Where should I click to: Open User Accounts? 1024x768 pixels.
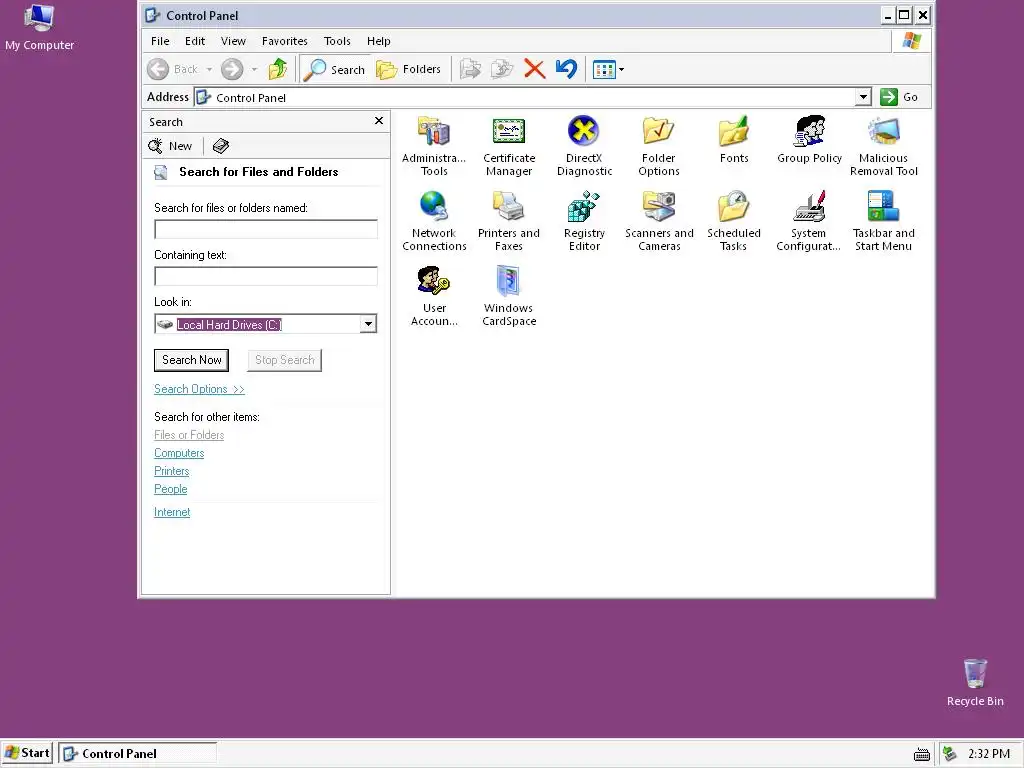tap(434, 296)
